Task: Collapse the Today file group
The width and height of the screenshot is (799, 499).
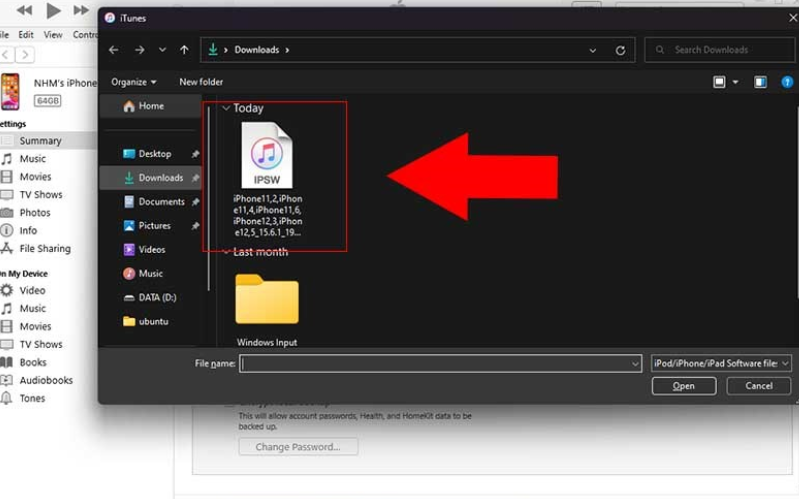Action: coord(227,108)
